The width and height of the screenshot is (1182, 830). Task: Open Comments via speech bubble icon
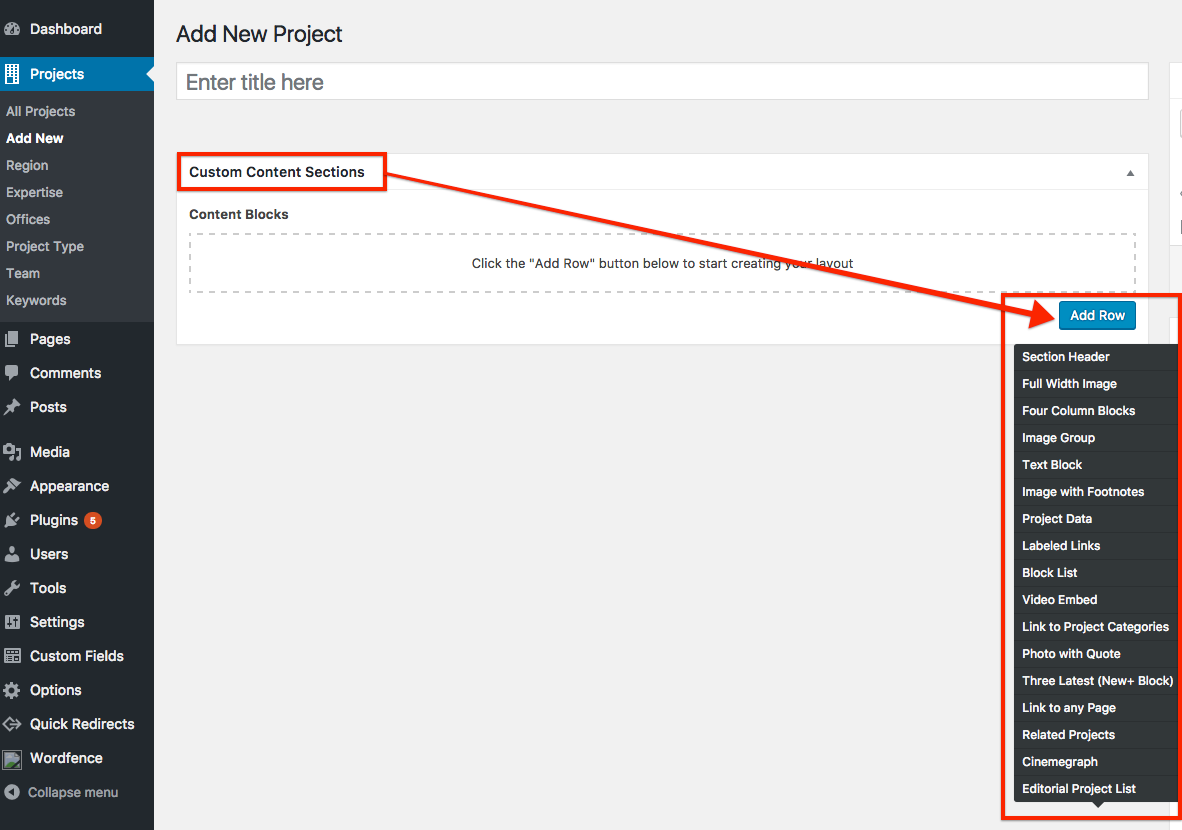click(12, 373)
